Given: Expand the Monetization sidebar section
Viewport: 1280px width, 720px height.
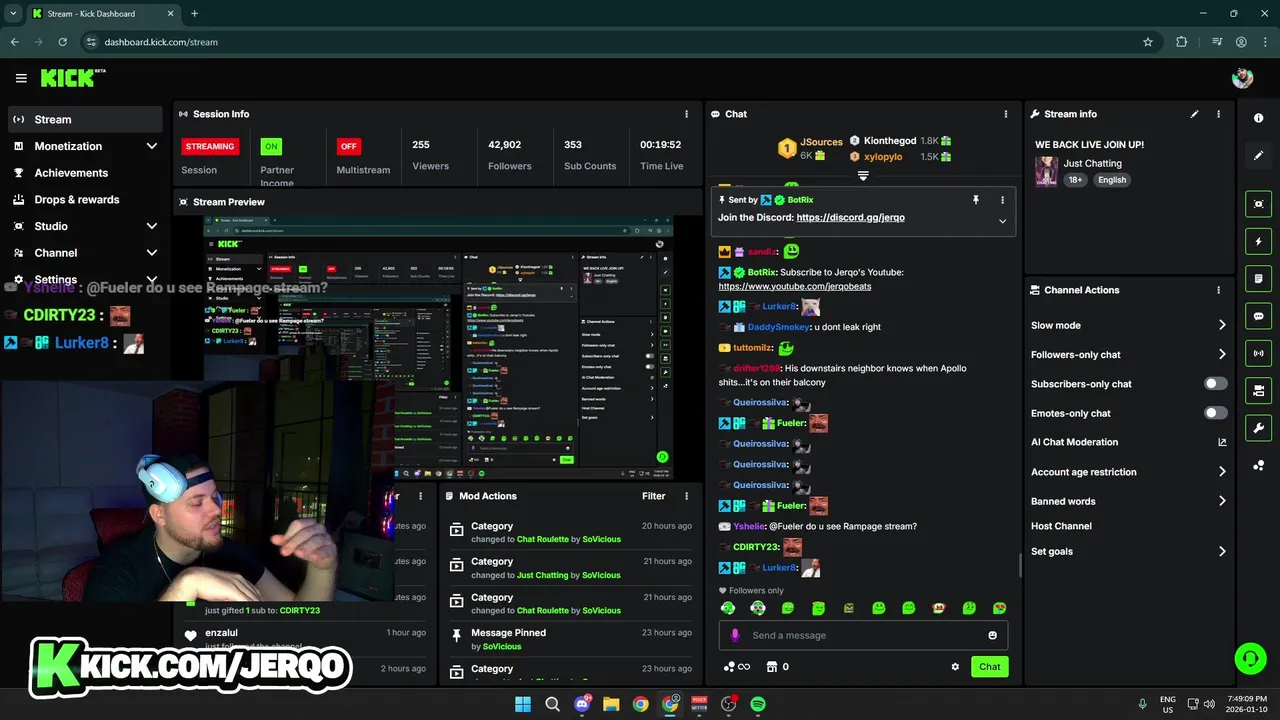Looking at the screenshot, I should pyautogui.click(x=152, y=146).
